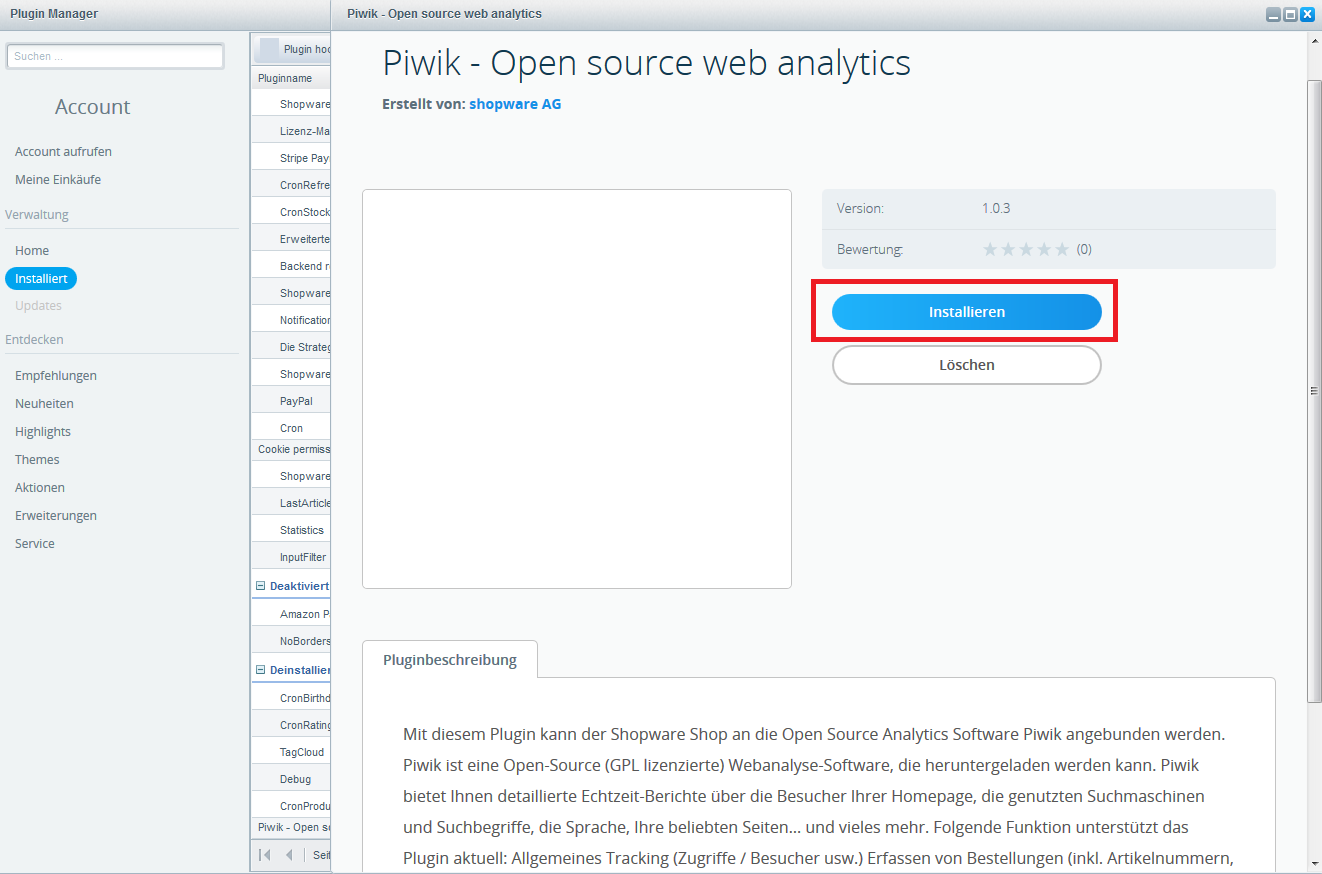Select the NoBorders plugin row
1322x874 pixels.
291,641
